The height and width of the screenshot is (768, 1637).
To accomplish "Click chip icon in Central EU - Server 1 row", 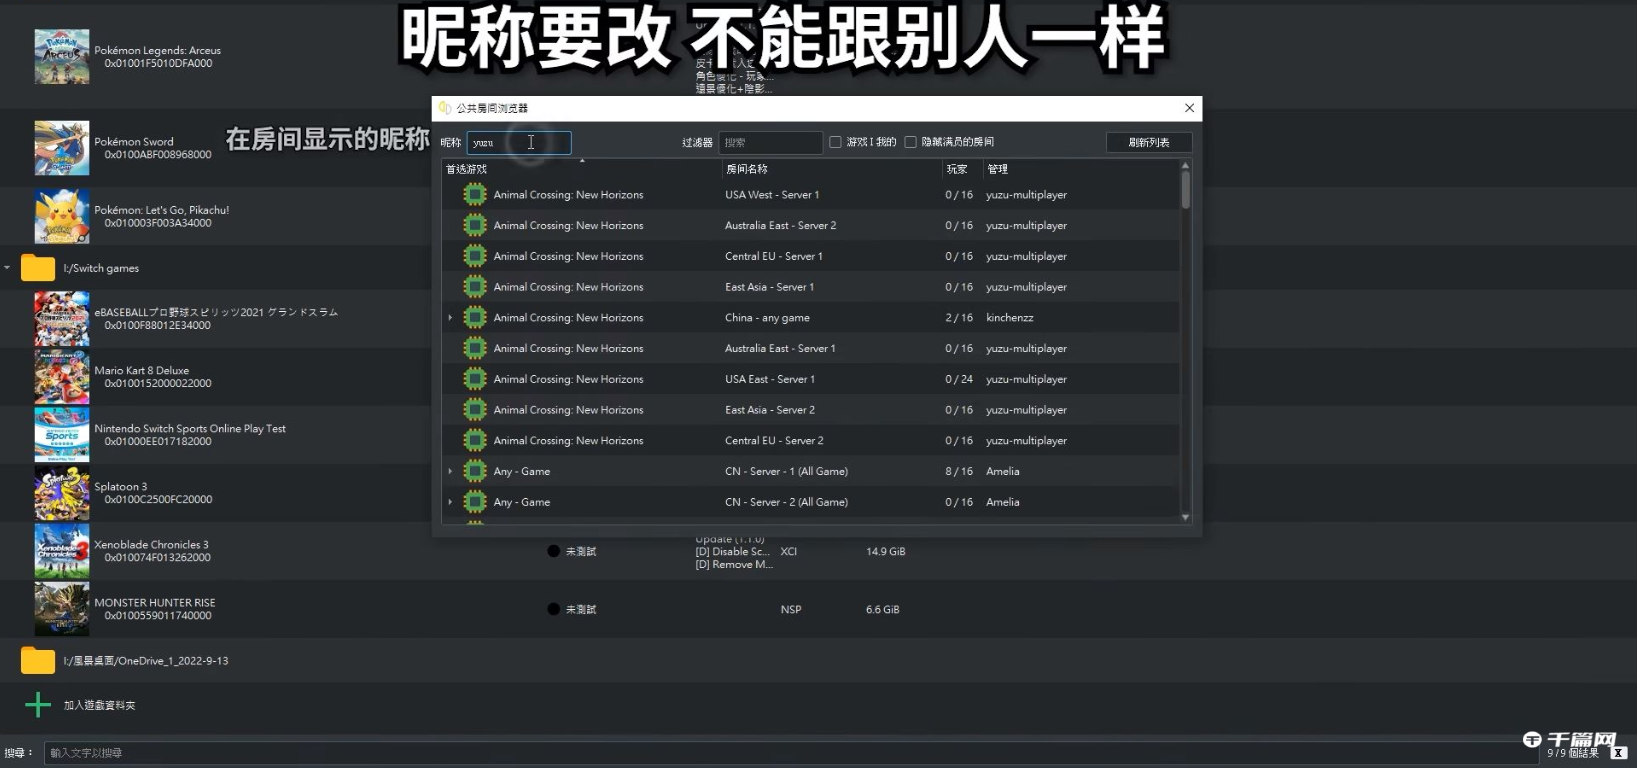I will point(475,256).
